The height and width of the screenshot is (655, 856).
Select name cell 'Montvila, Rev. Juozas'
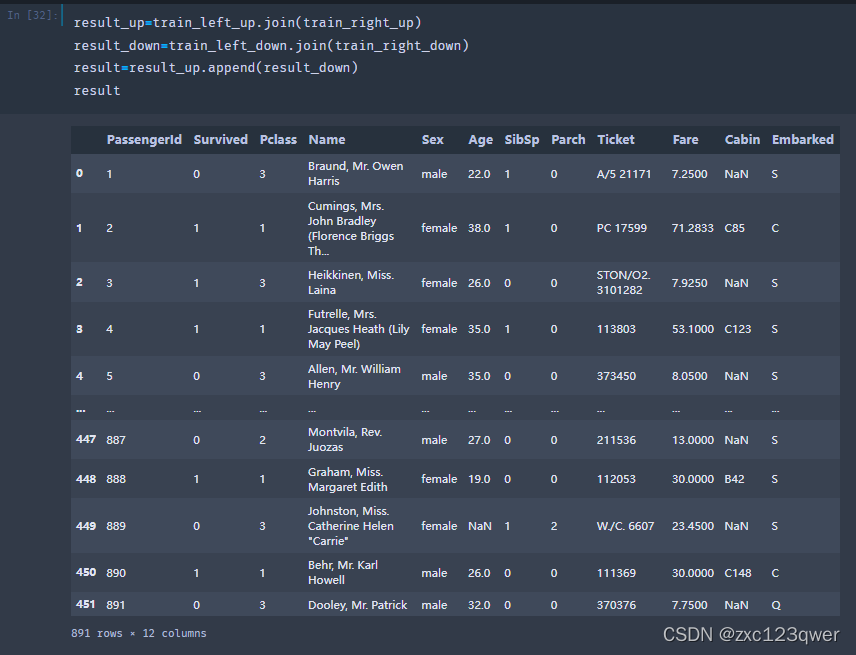point(344,439)
